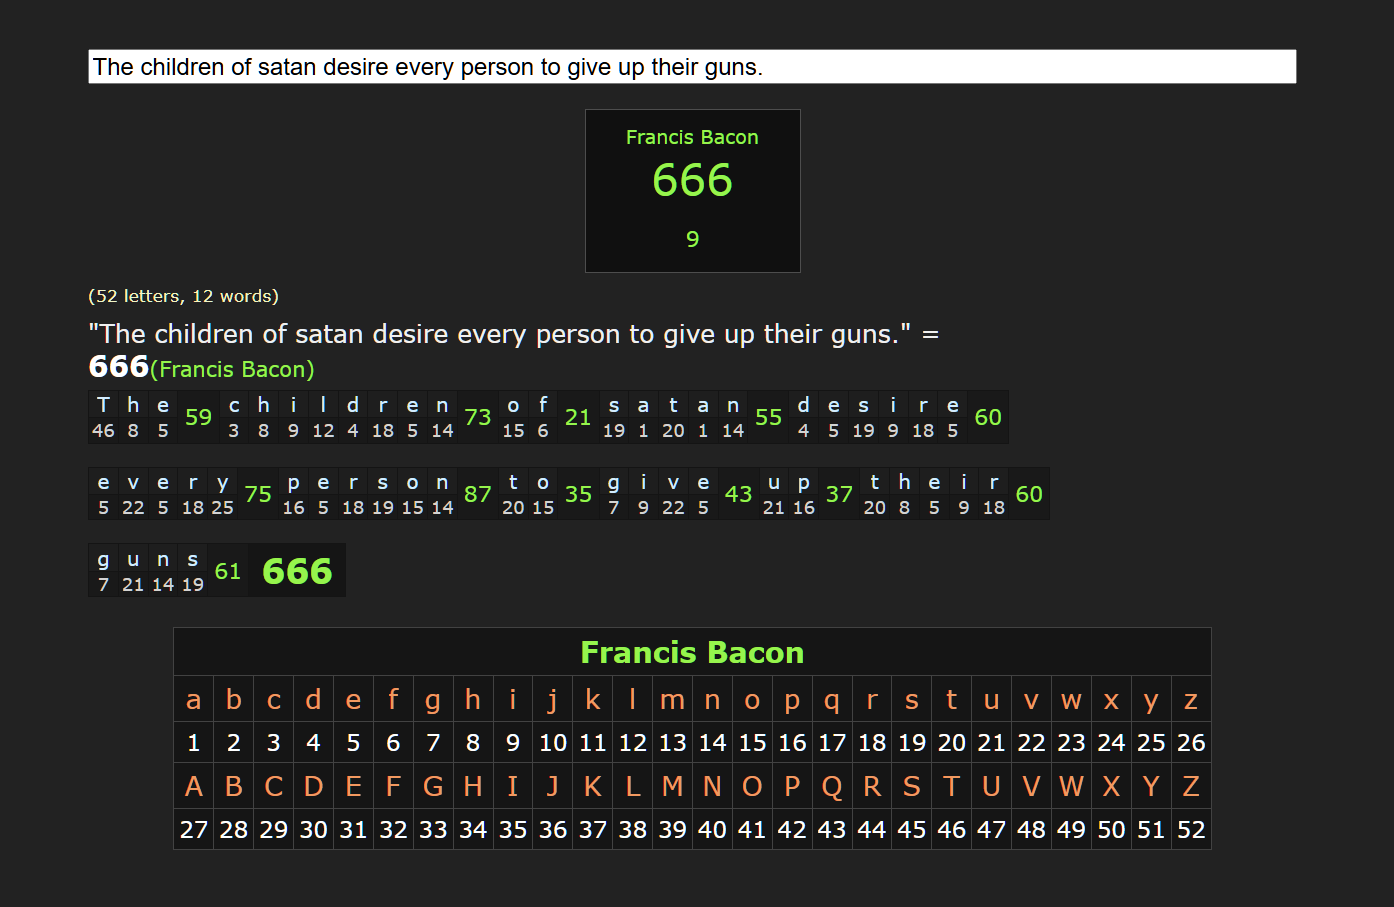Click letter f valued 6 in "of"

543,417
